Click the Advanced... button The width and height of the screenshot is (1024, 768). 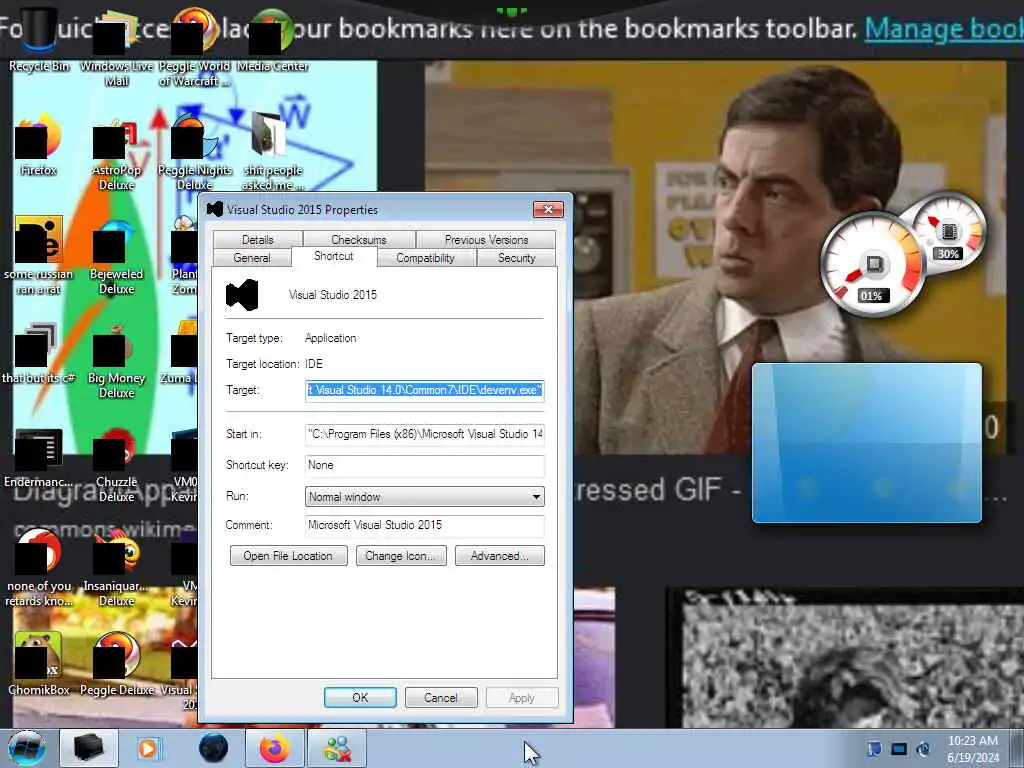point(500,556)
